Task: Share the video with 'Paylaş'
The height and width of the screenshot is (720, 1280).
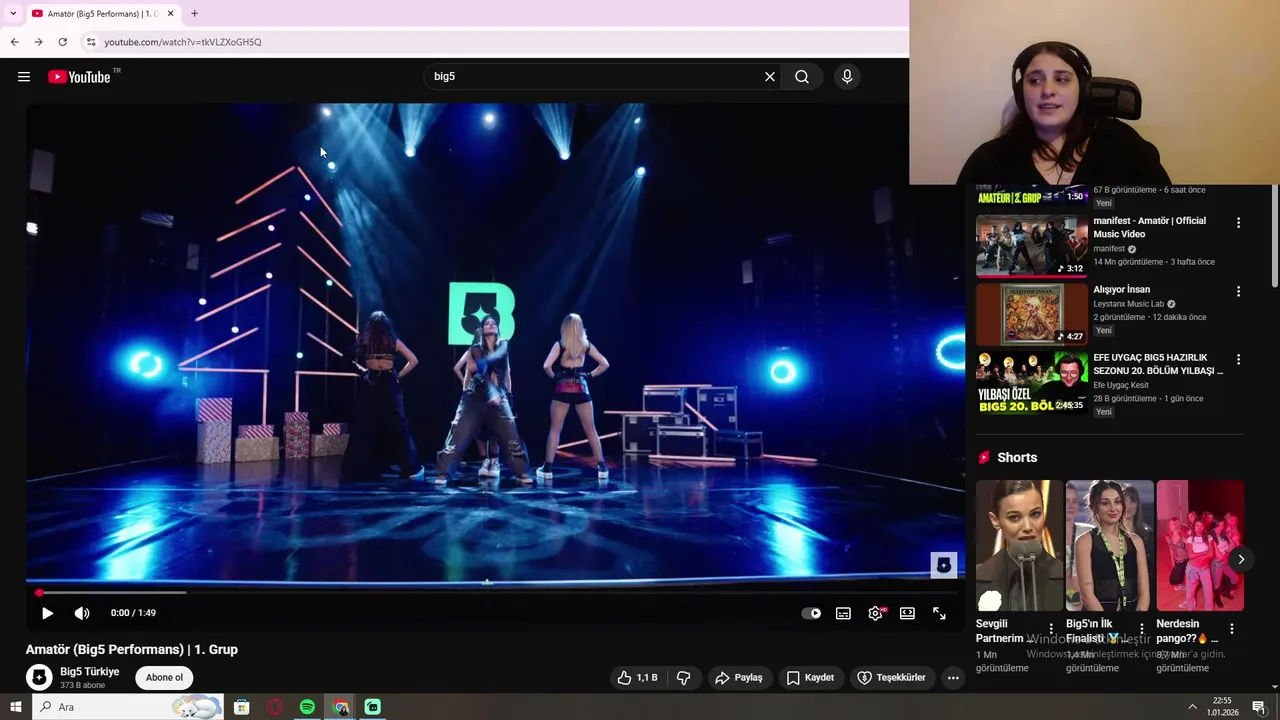Action: 738,677
